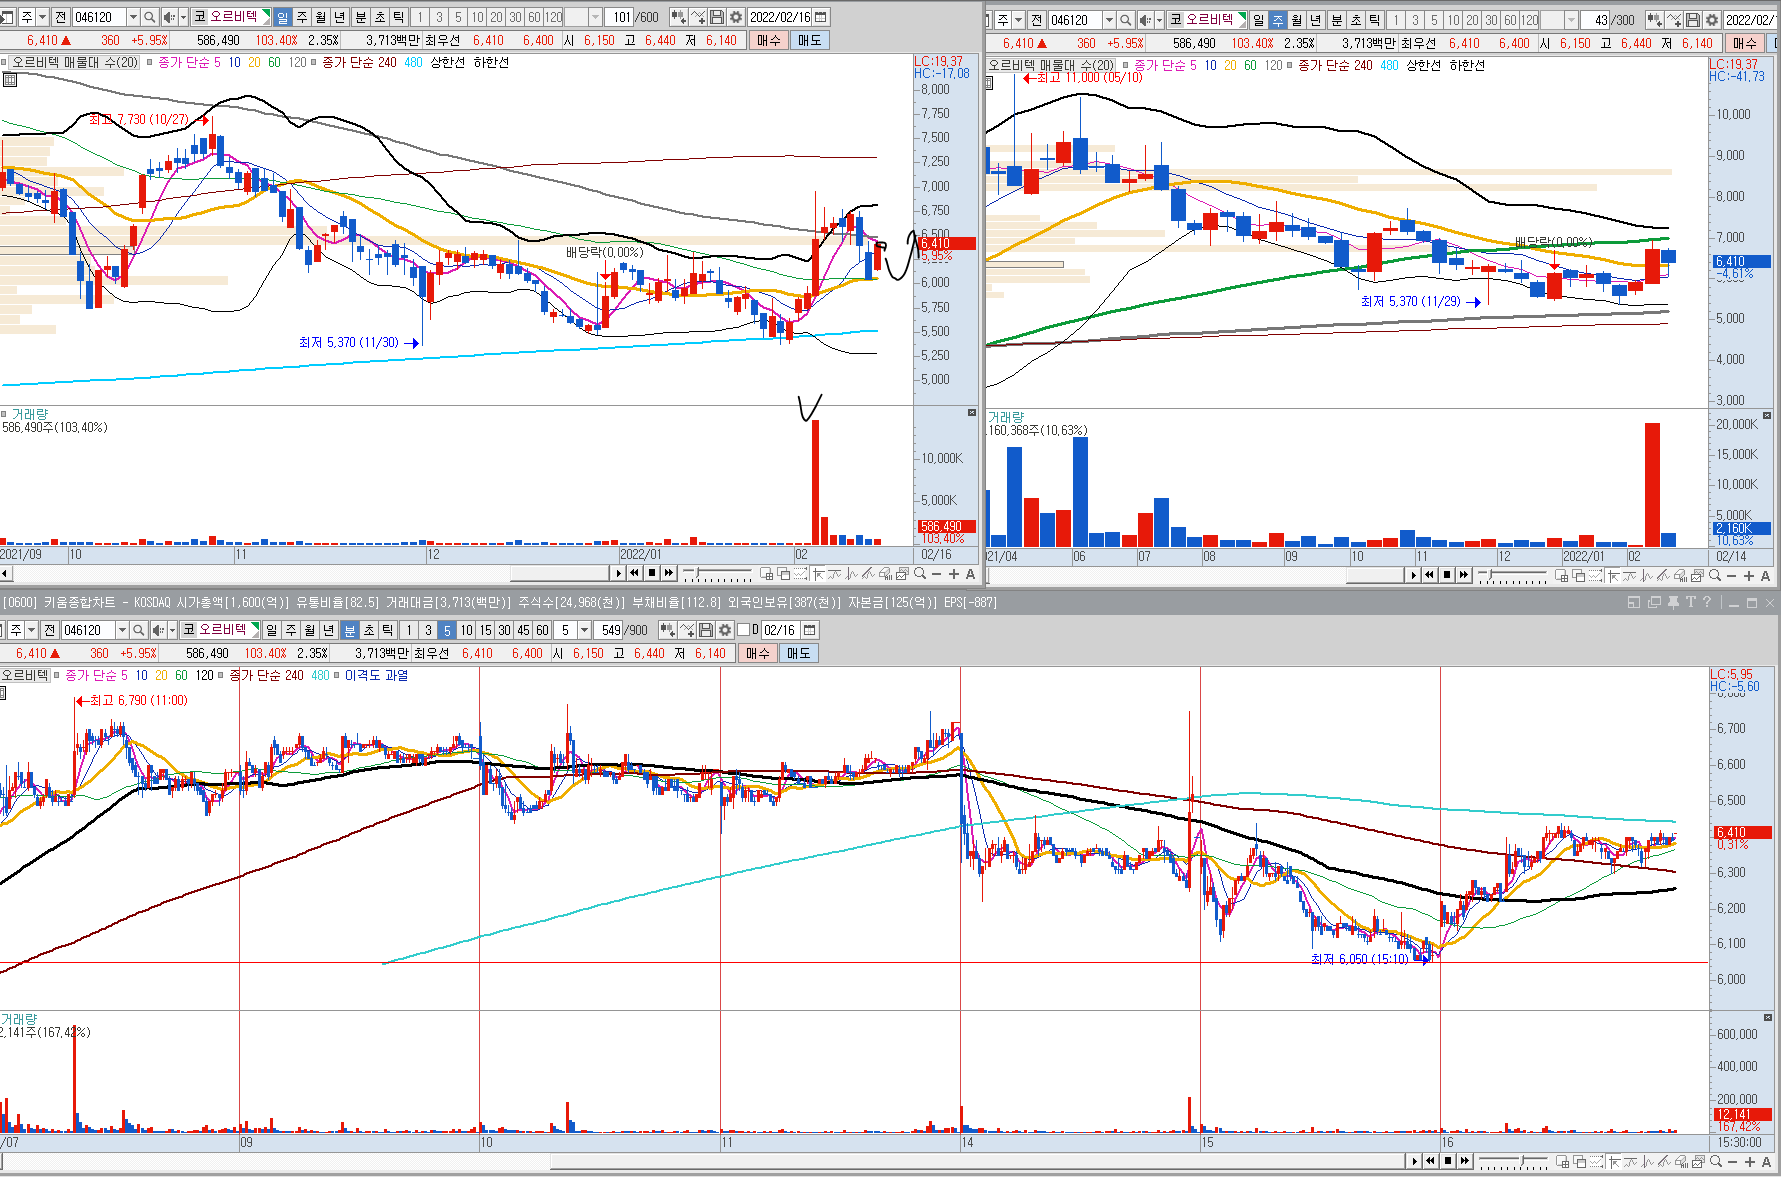The height and width of the screenshot is (1178, 1781).
Task: Click fast-forward button under bottom chart
Action: point(1464,1161)
